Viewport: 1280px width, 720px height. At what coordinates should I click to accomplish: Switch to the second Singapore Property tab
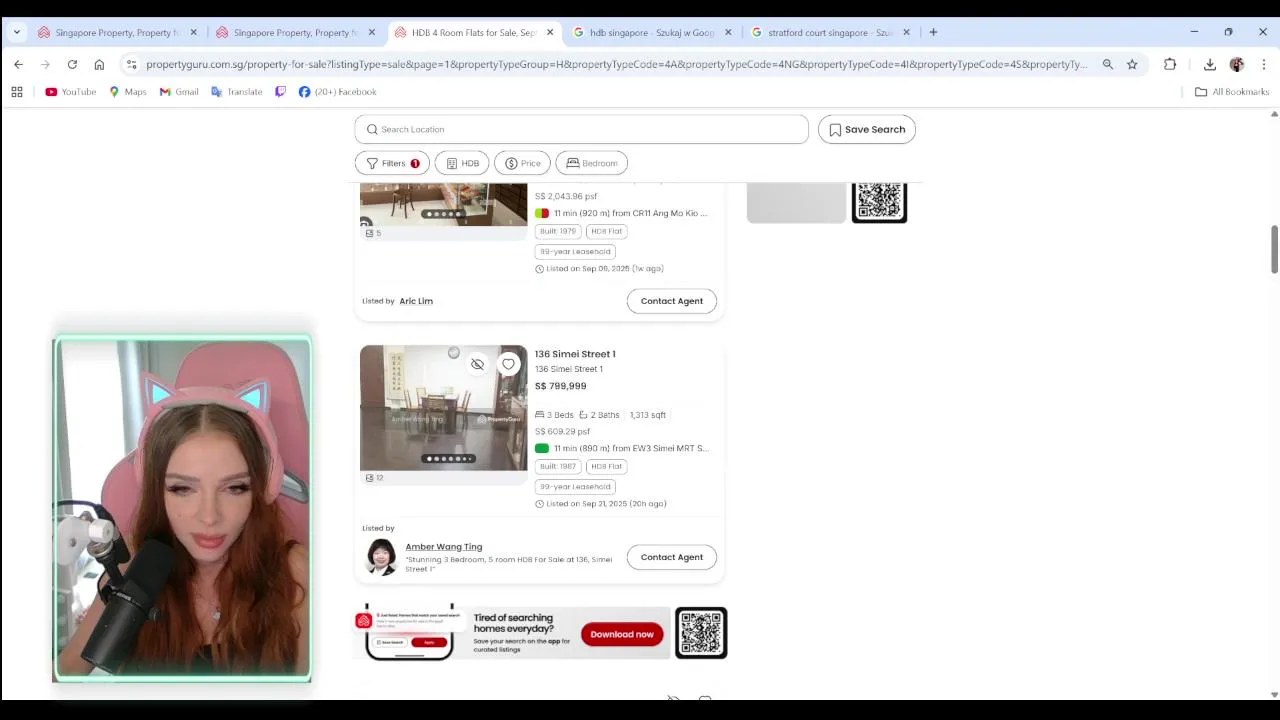pyautogui.click(x=294, y=32)
